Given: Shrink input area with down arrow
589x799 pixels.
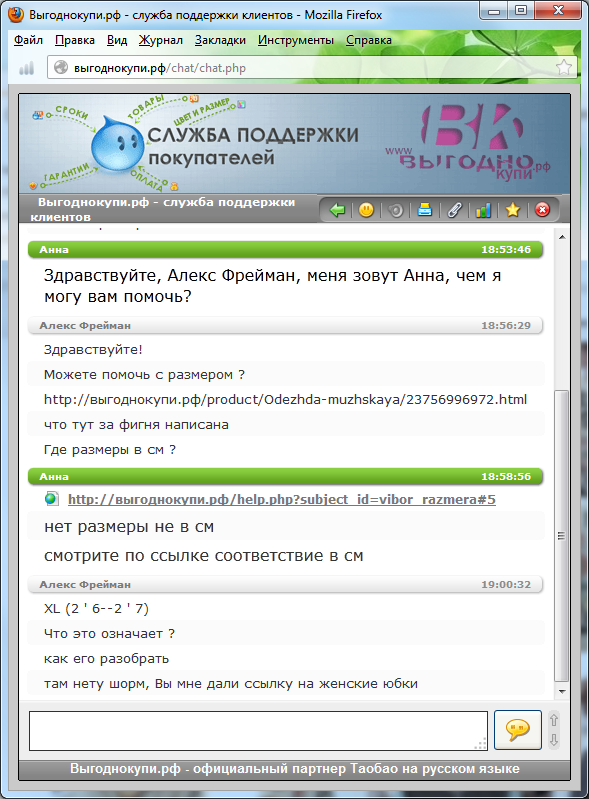Looking at the screenshot, I should click(554, 740).
